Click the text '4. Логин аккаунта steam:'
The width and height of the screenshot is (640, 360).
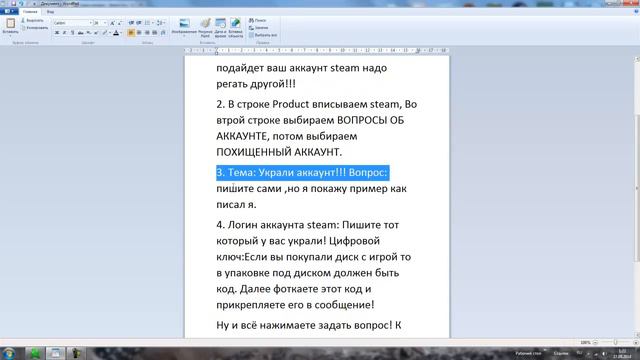point(278,225)
